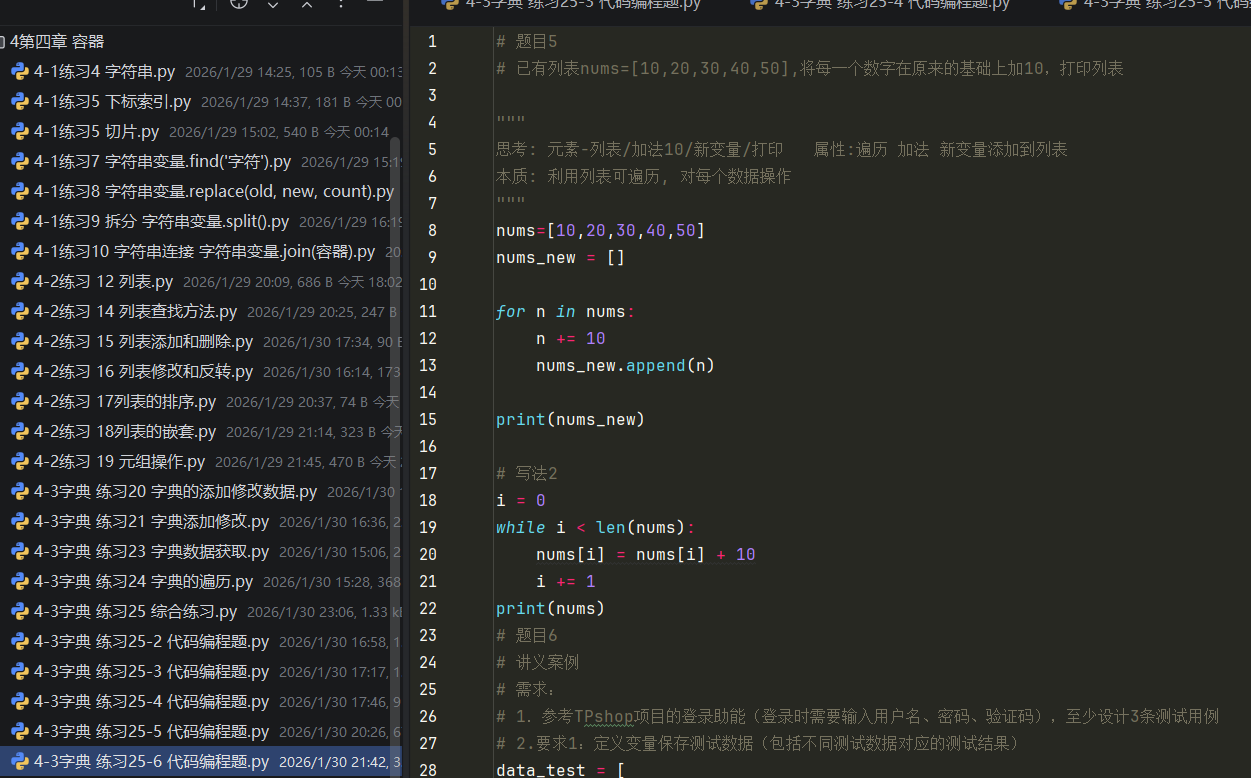Click the 'i = 0' line
This screenshot has width=1251, height=778.
521,501
